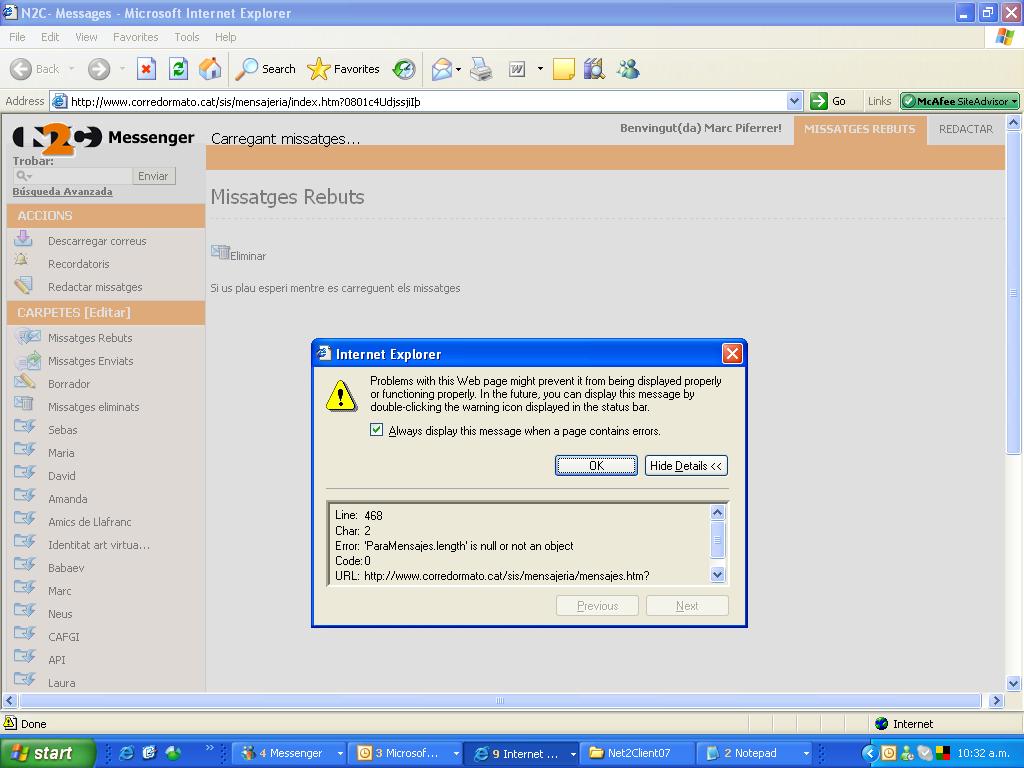
Task: Toggle Always display this message checkbox
Action: (x=376, y=430)
